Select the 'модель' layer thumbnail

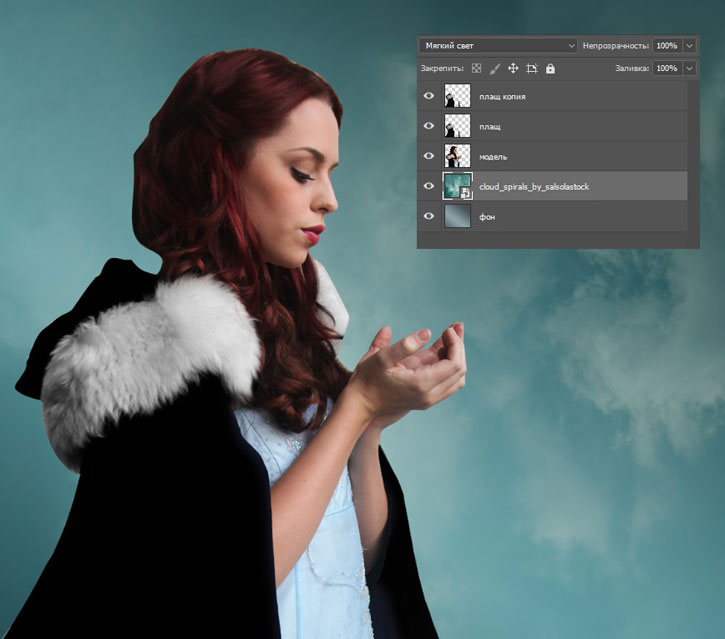457,156
